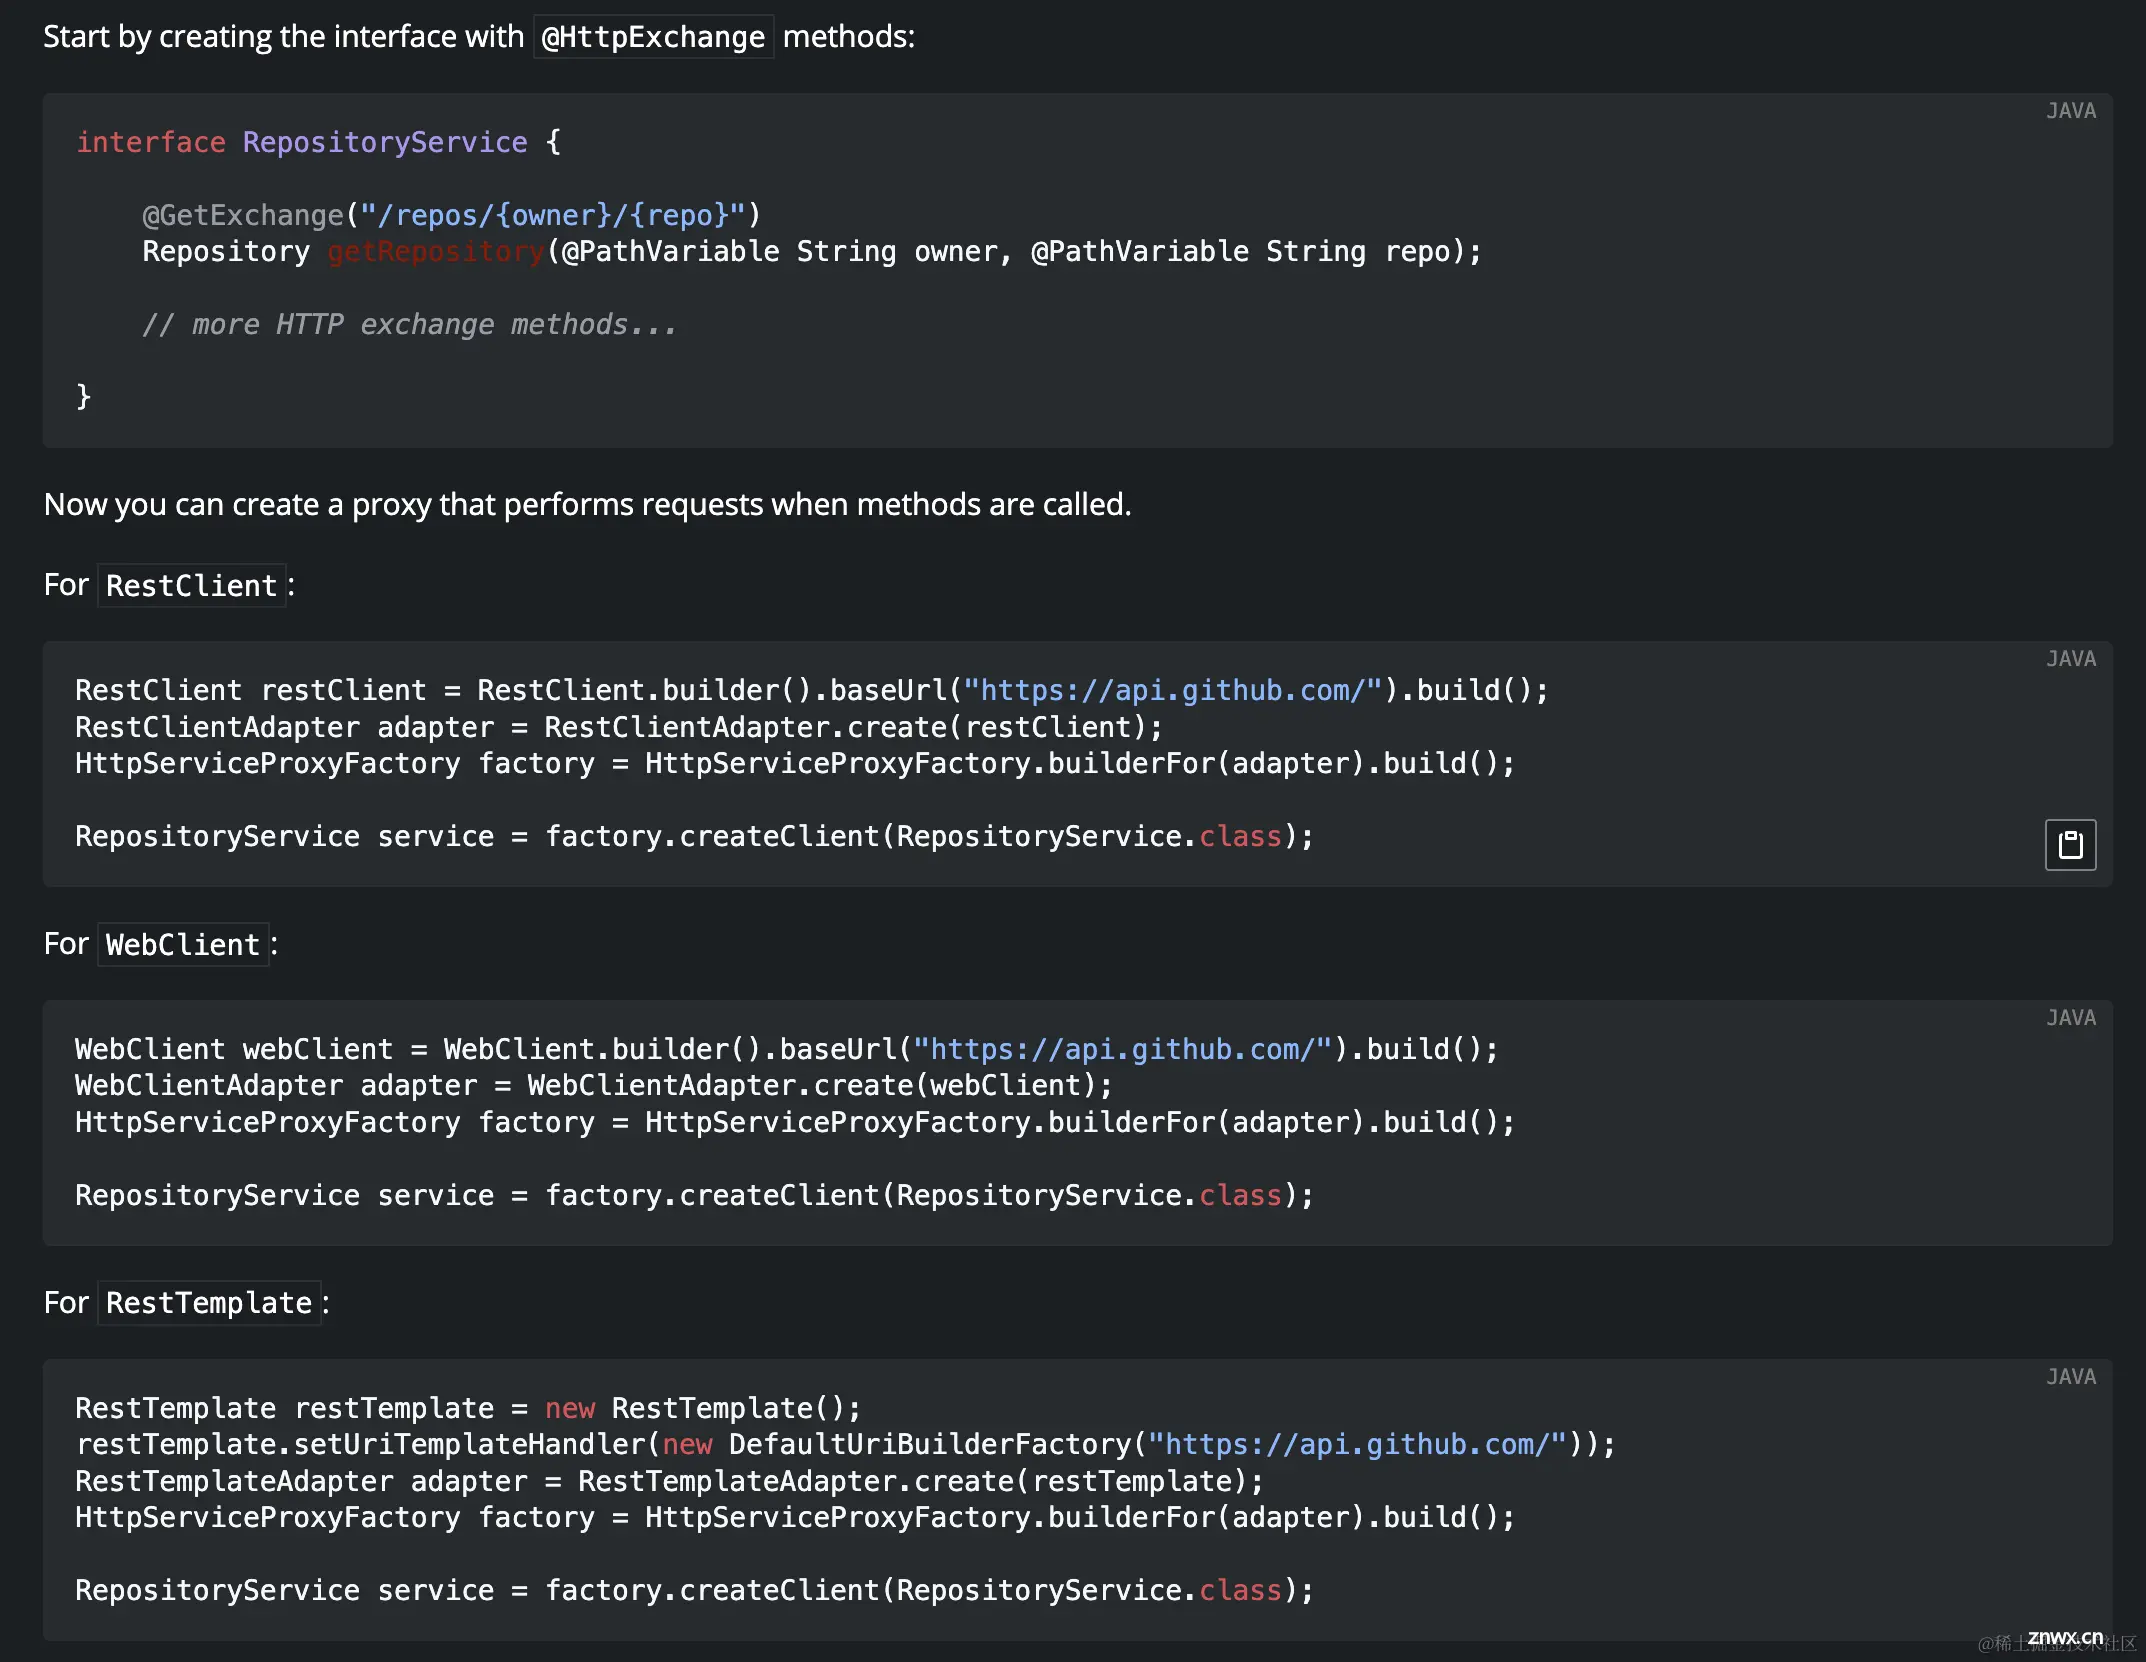
Task: Click the RestTemplate inline code label
Action: (x=209, y=1303)
